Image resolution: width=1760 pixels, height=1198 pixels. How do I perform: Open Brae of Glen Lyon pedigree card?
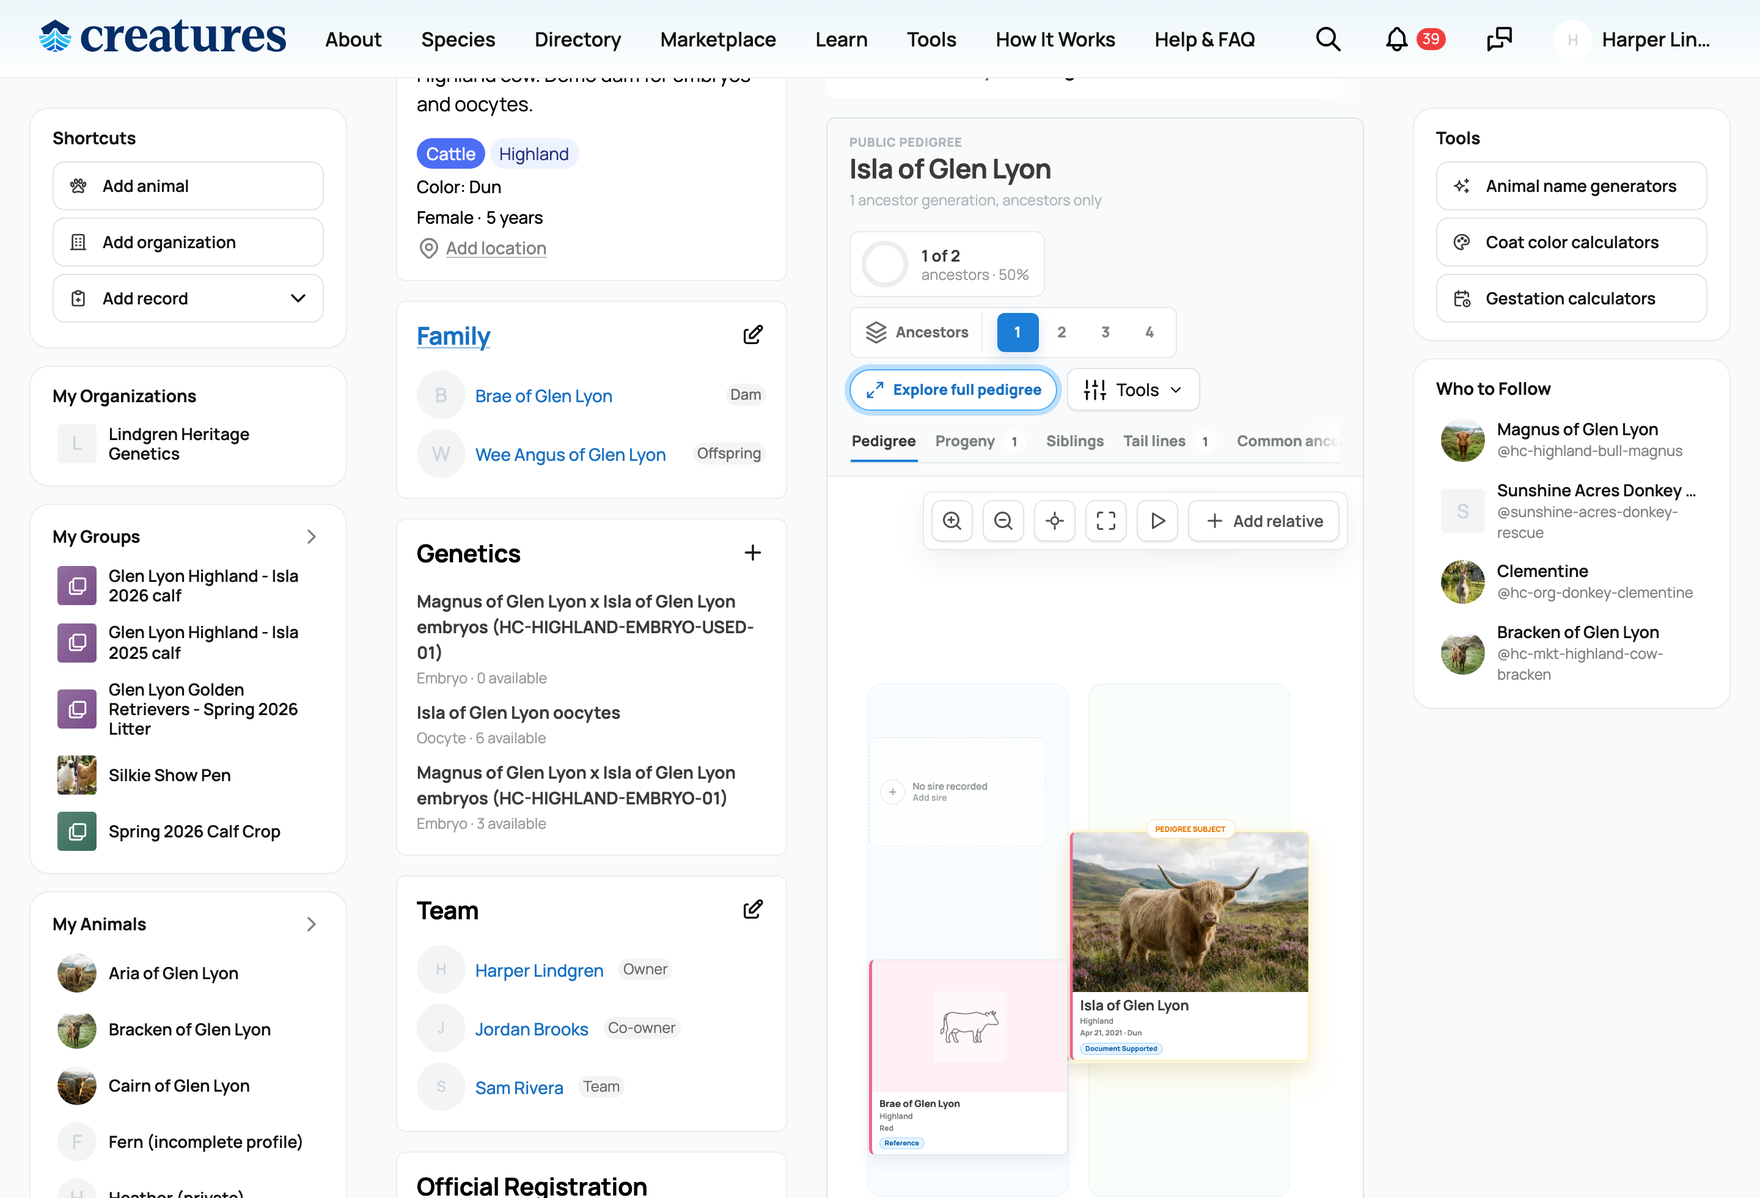[969, 1057]
